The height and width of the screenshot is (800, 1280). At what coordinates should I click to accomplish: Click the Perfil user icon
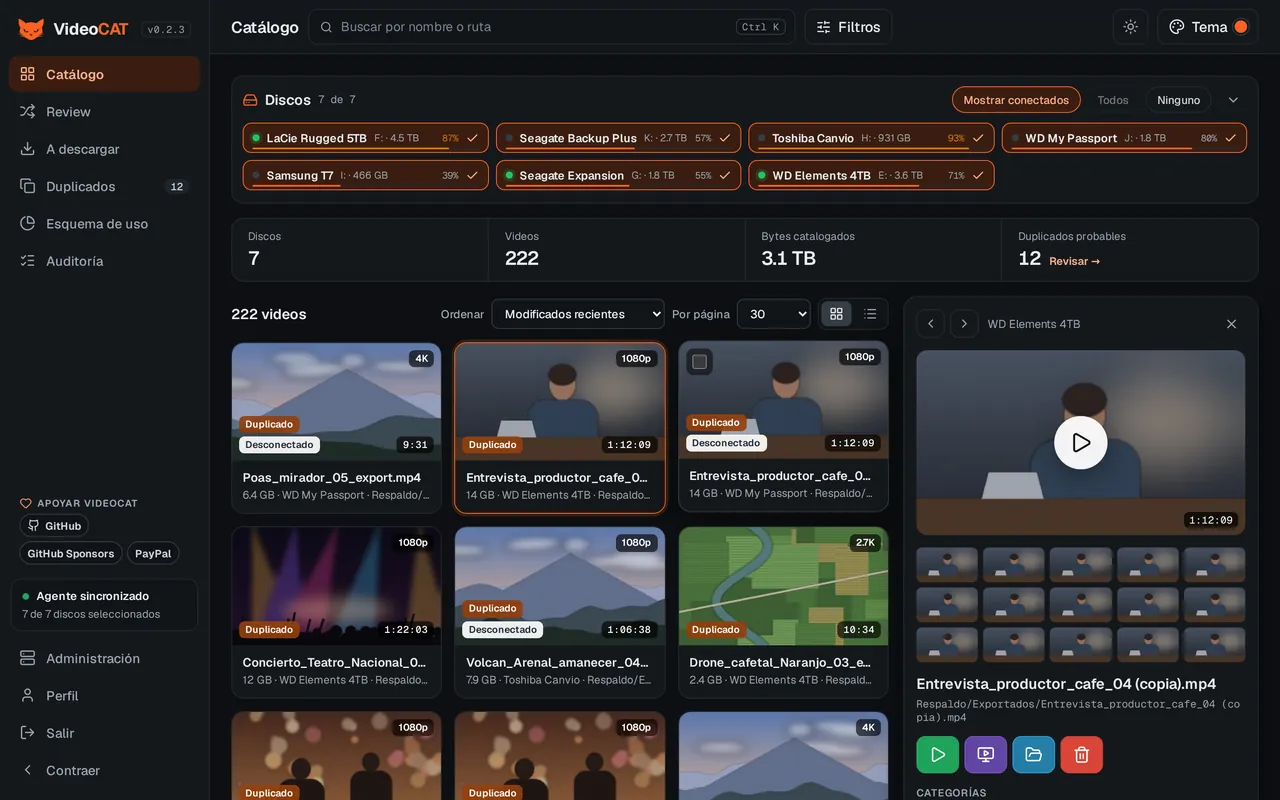(28, 696)
